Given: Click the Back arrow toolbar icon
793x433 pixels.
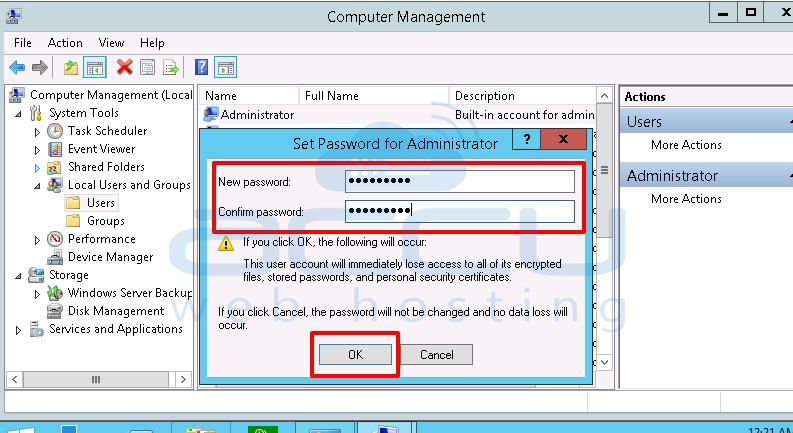Looking at the screenshot, I should [x=17, y=67].
